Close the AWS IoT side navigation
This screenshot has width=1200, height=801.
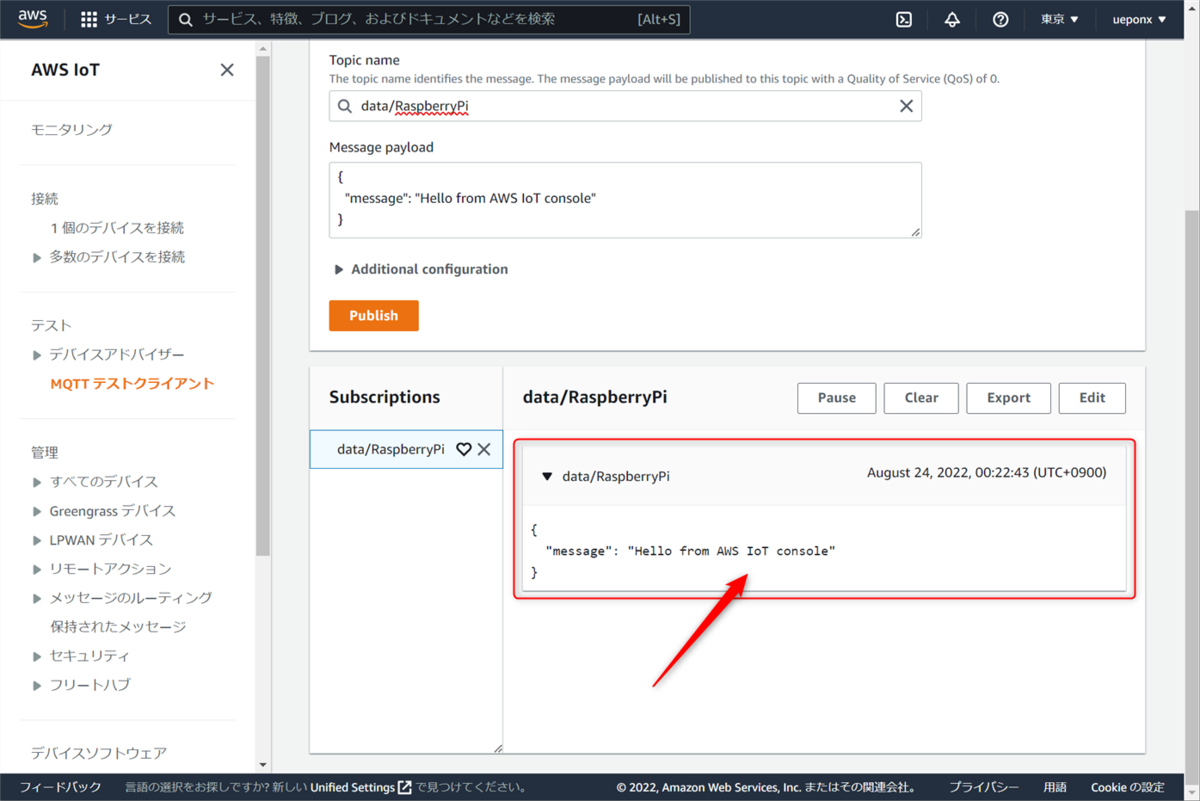(x=227, y=70)
